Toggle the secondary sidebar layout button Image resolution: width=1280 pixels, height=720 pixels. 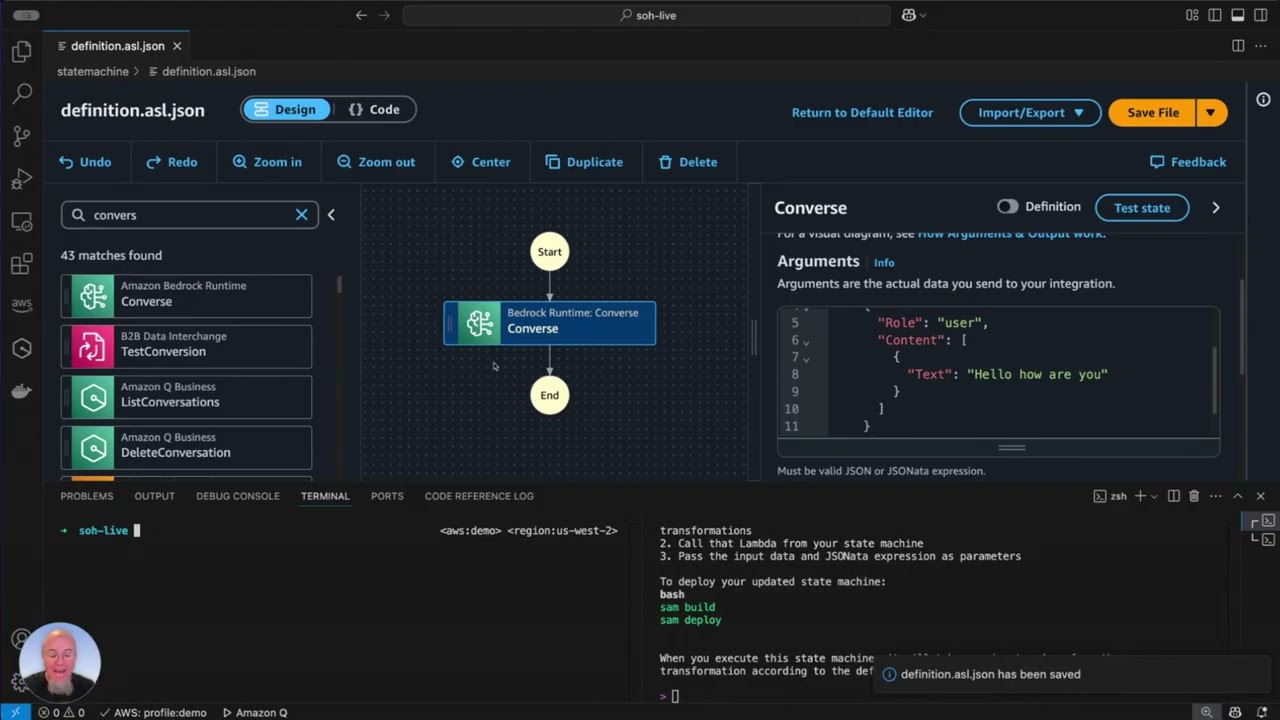tap(1260, 15)
